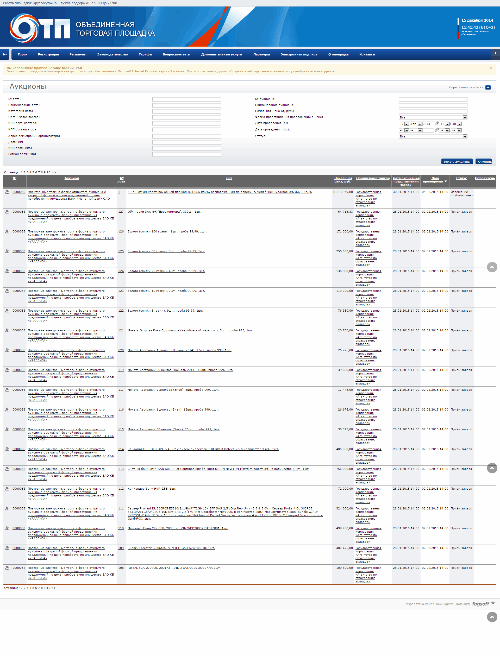Click the topmost round scroll-up arrow beside the table
The width and height of the screenshot is (500, 656).
pyautogui.click(x=492, y=267)
